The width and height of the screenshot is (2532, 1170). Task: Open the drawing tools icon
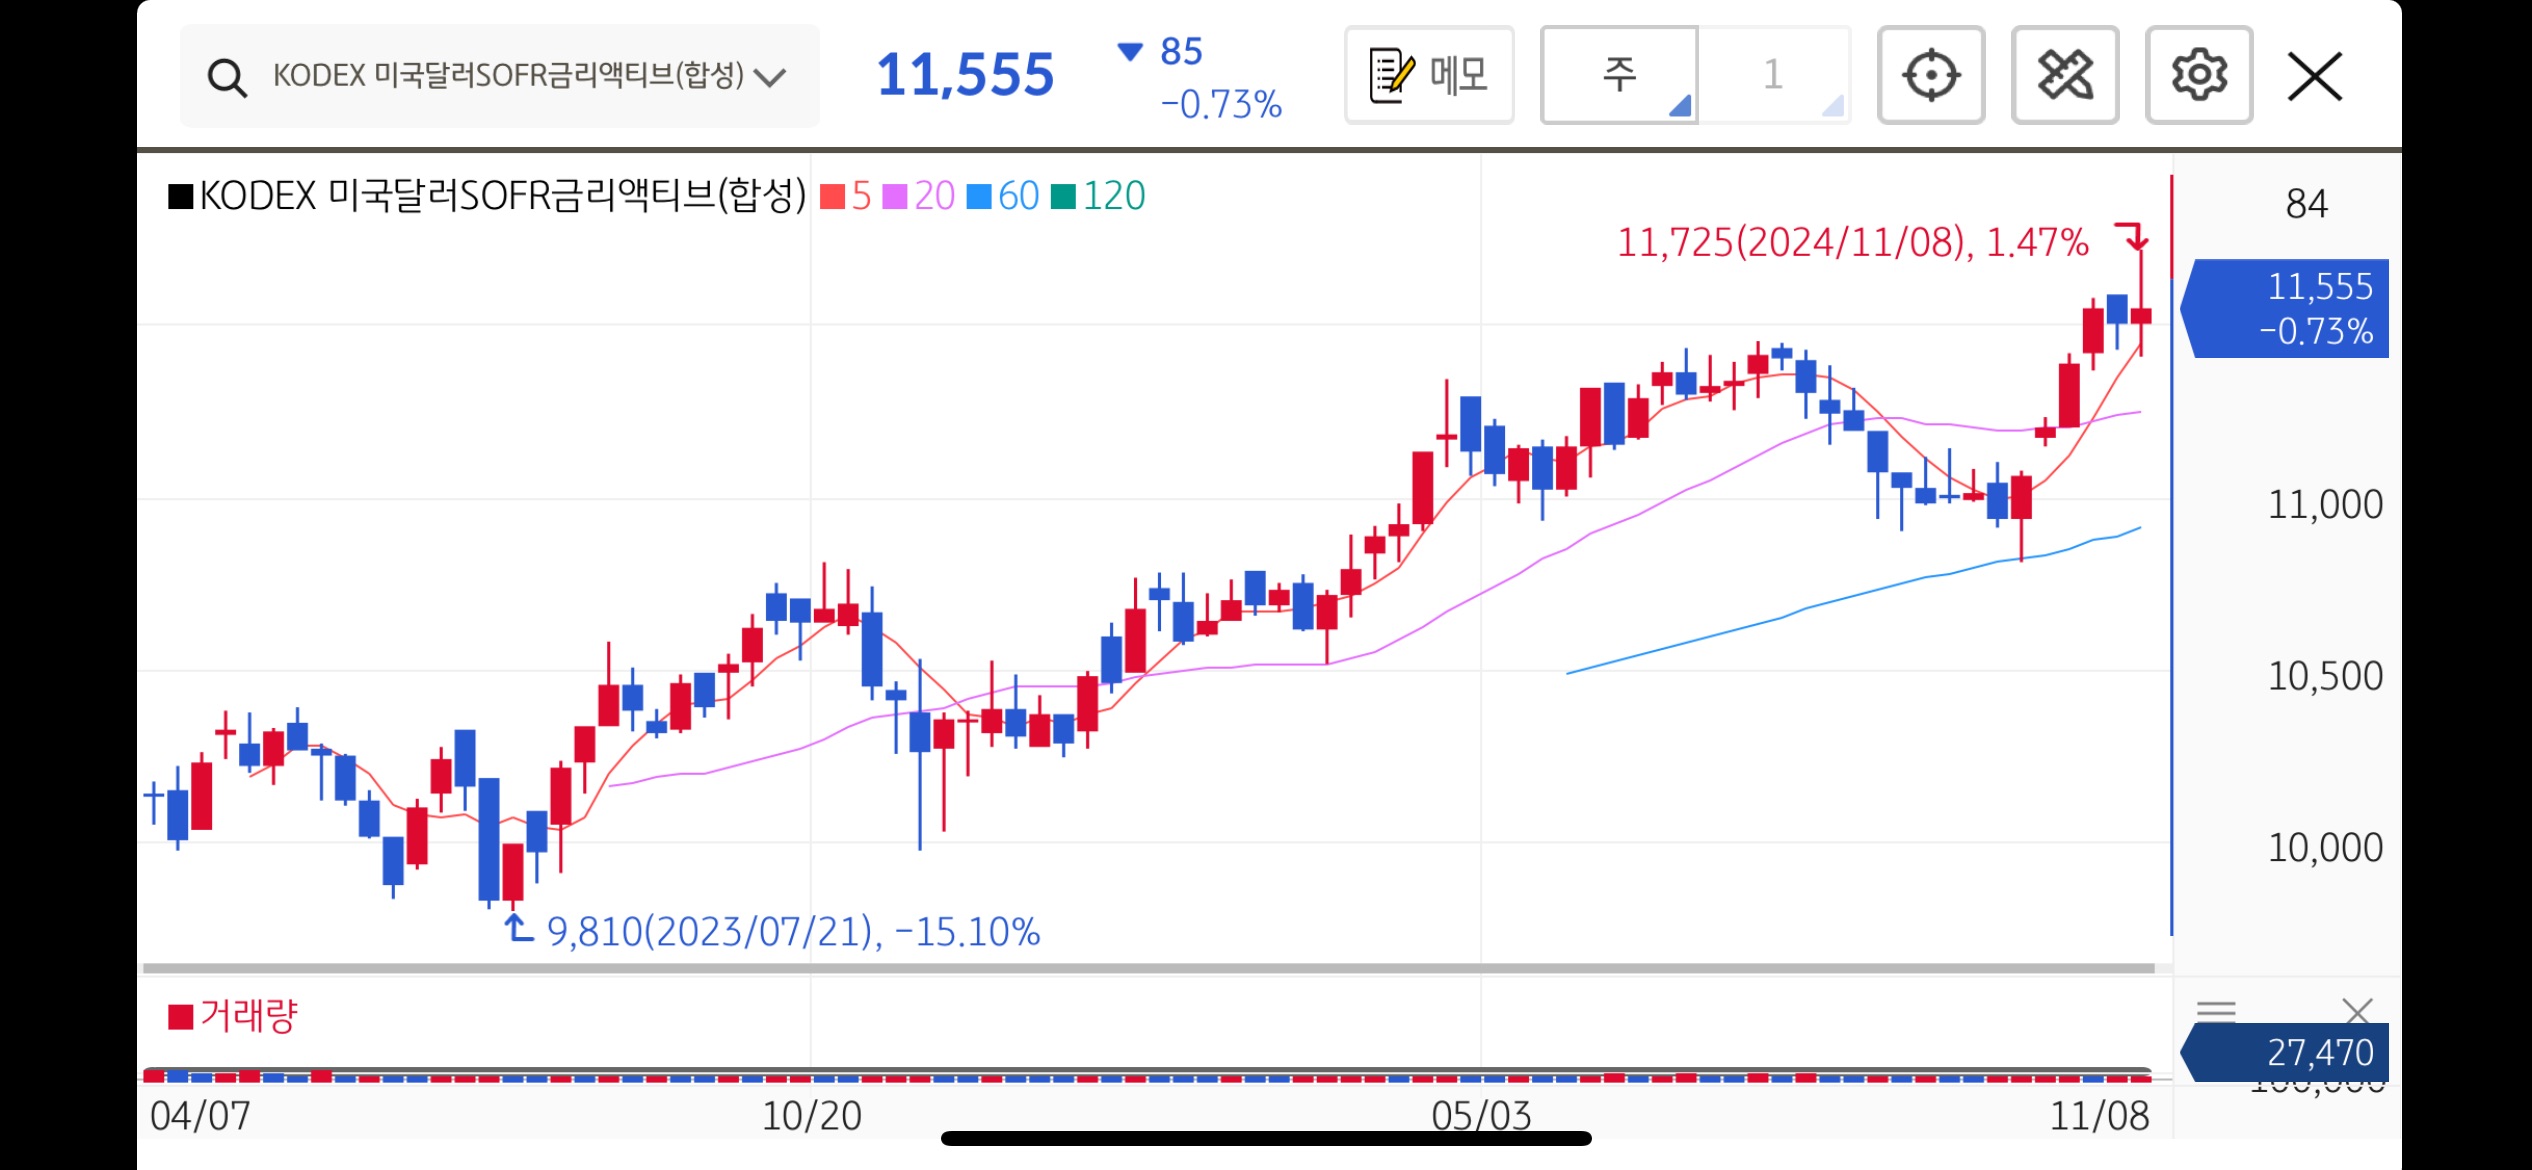(2064, 75)
